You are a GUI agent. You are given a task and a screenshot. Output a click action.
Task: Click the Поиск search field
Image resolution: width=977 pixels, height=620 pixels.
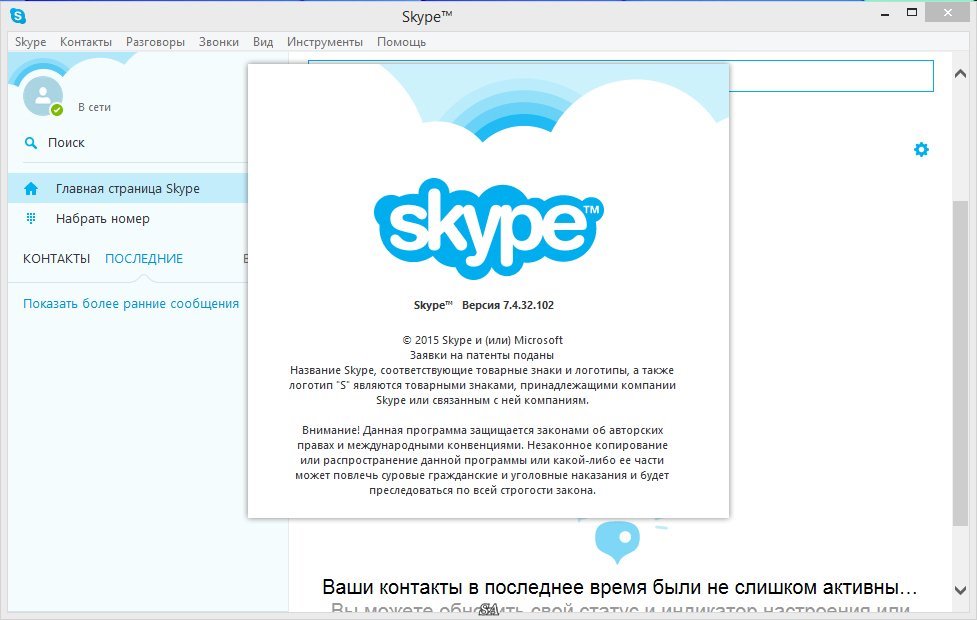135,143
